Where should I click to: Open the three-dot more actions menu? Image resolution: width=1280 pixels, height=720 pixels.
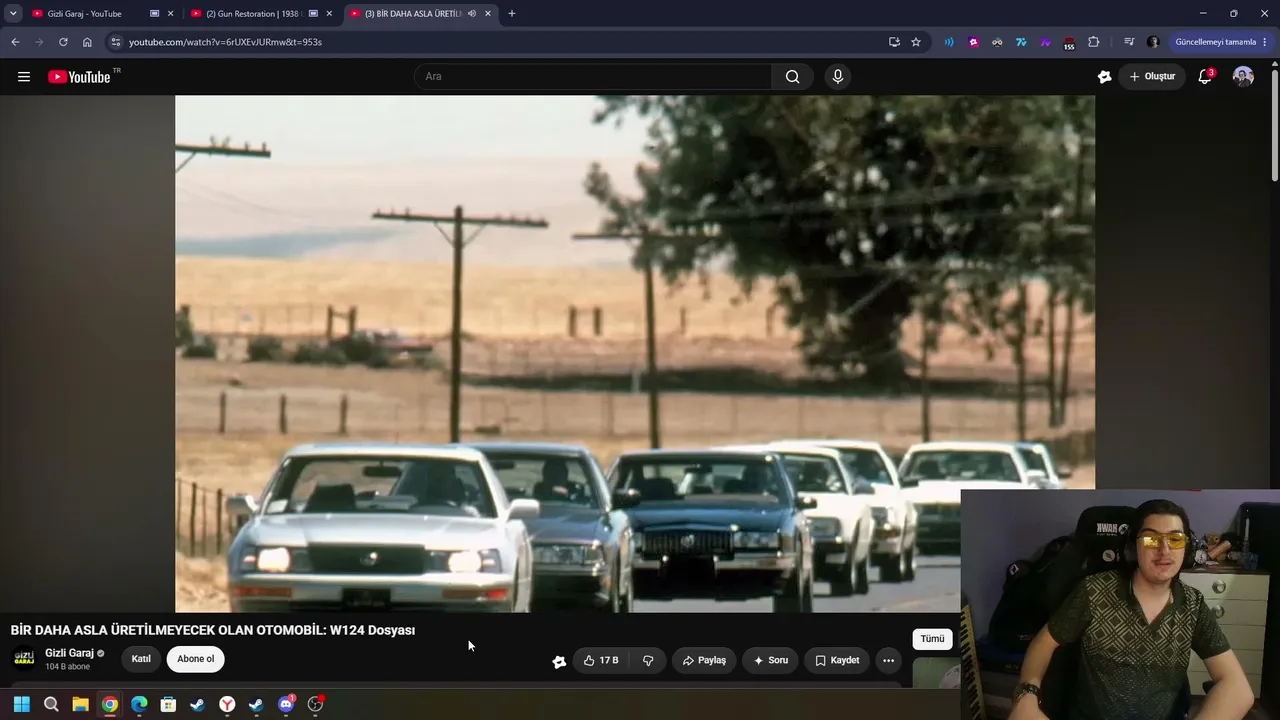(x=888, y=660)
